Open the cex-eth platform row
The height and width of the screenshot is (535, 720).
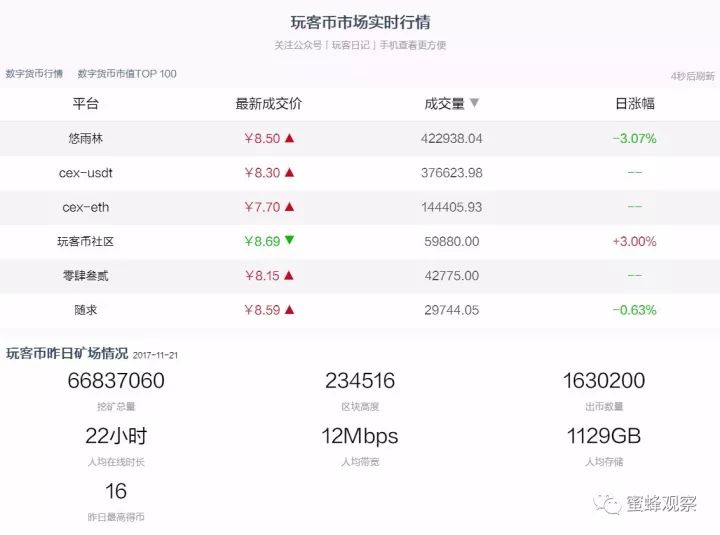[360, 207]
